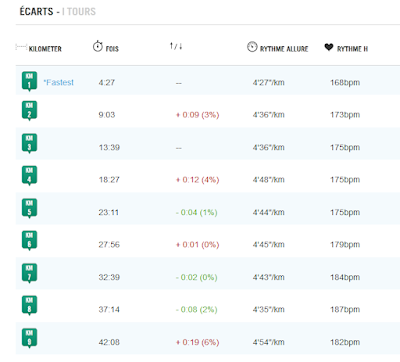400x362 pixels.
Task: Select time cell 9:03
Action: pos(107,115)
